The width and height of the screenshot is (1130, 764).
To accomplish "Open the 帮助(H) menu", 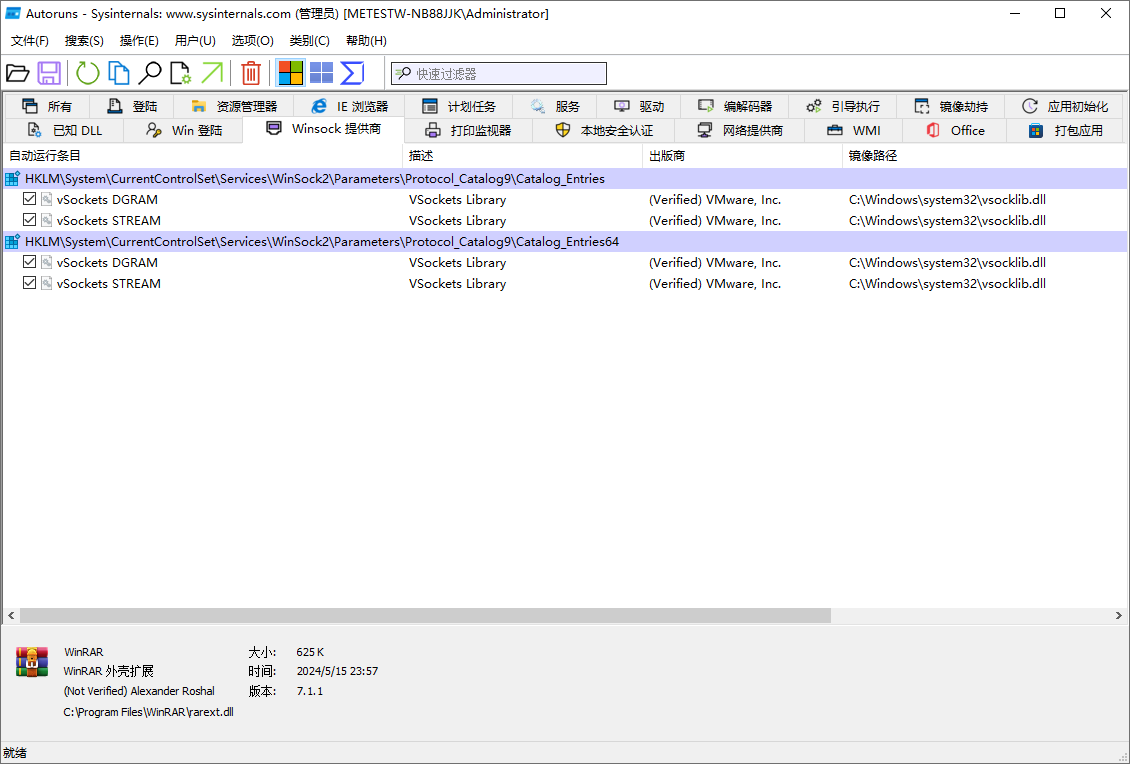I will pyautogui.click(x=366, y=41).
